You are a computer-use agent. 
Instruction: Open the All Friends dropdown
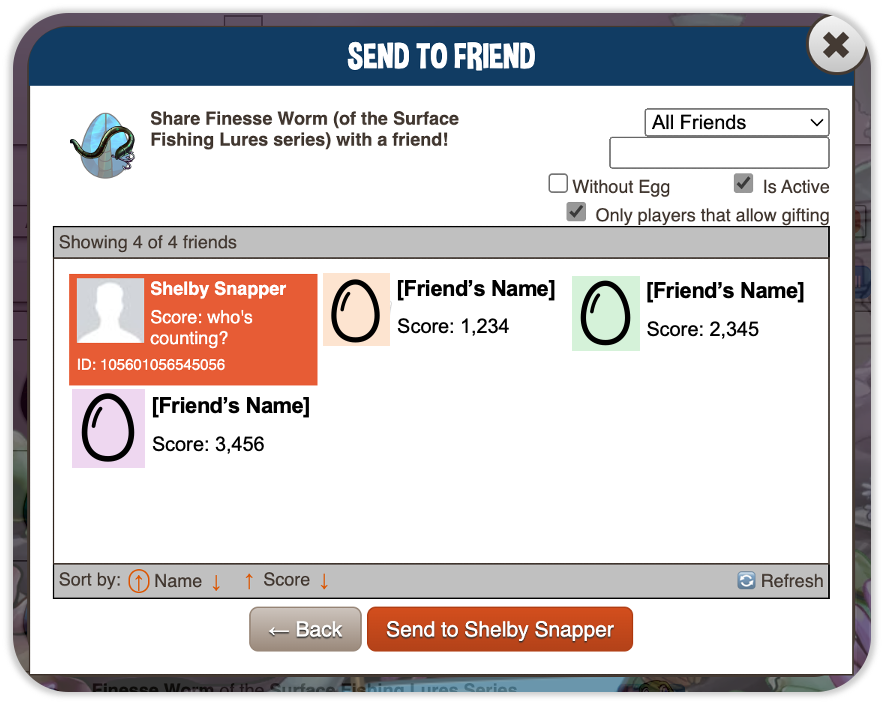pos(736,122)
